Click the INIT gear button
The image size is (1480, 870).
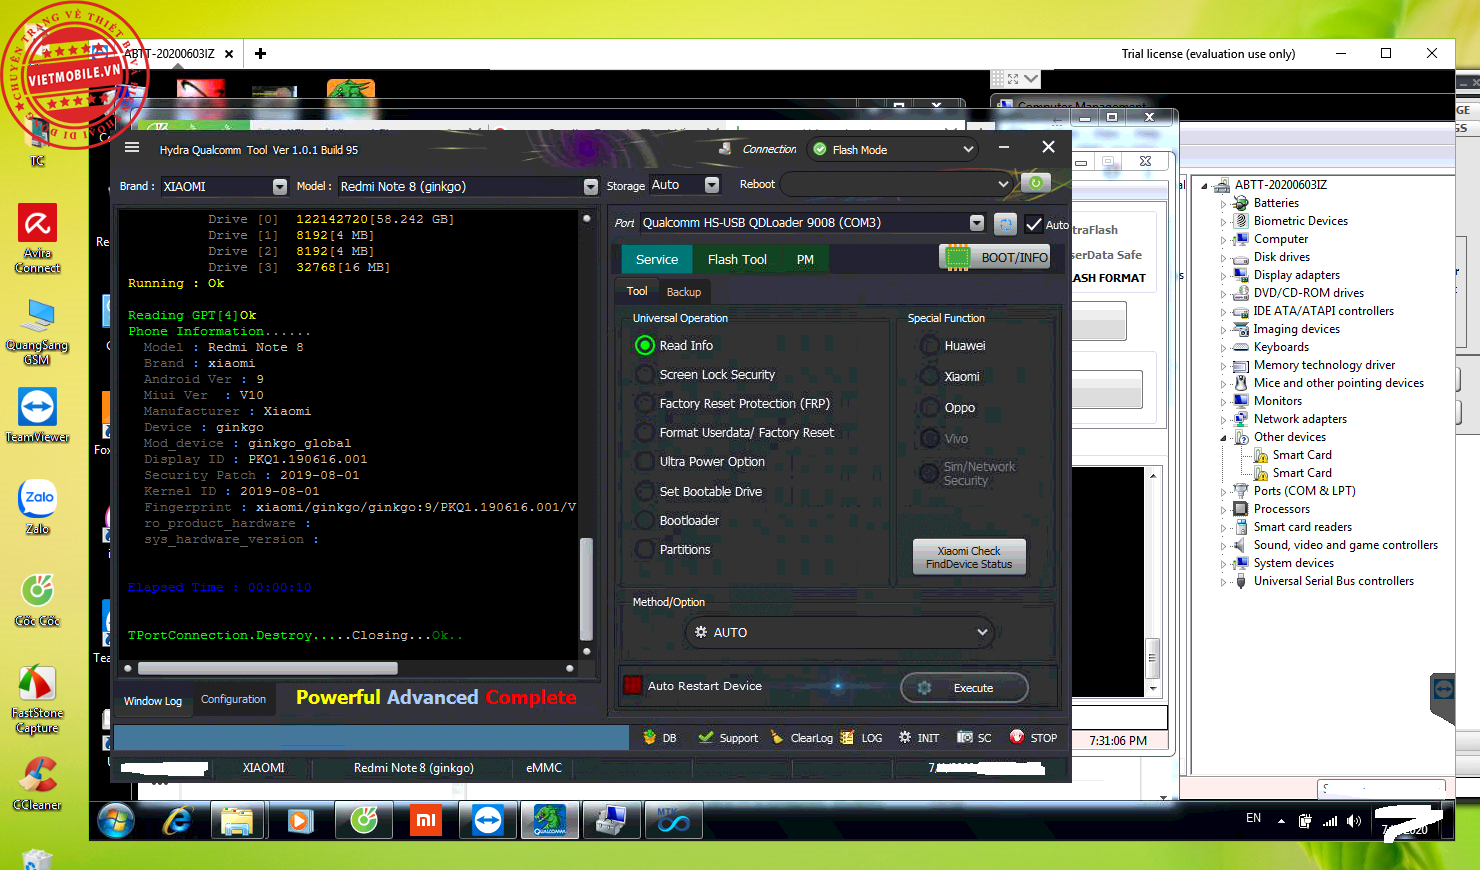[919, 738]
